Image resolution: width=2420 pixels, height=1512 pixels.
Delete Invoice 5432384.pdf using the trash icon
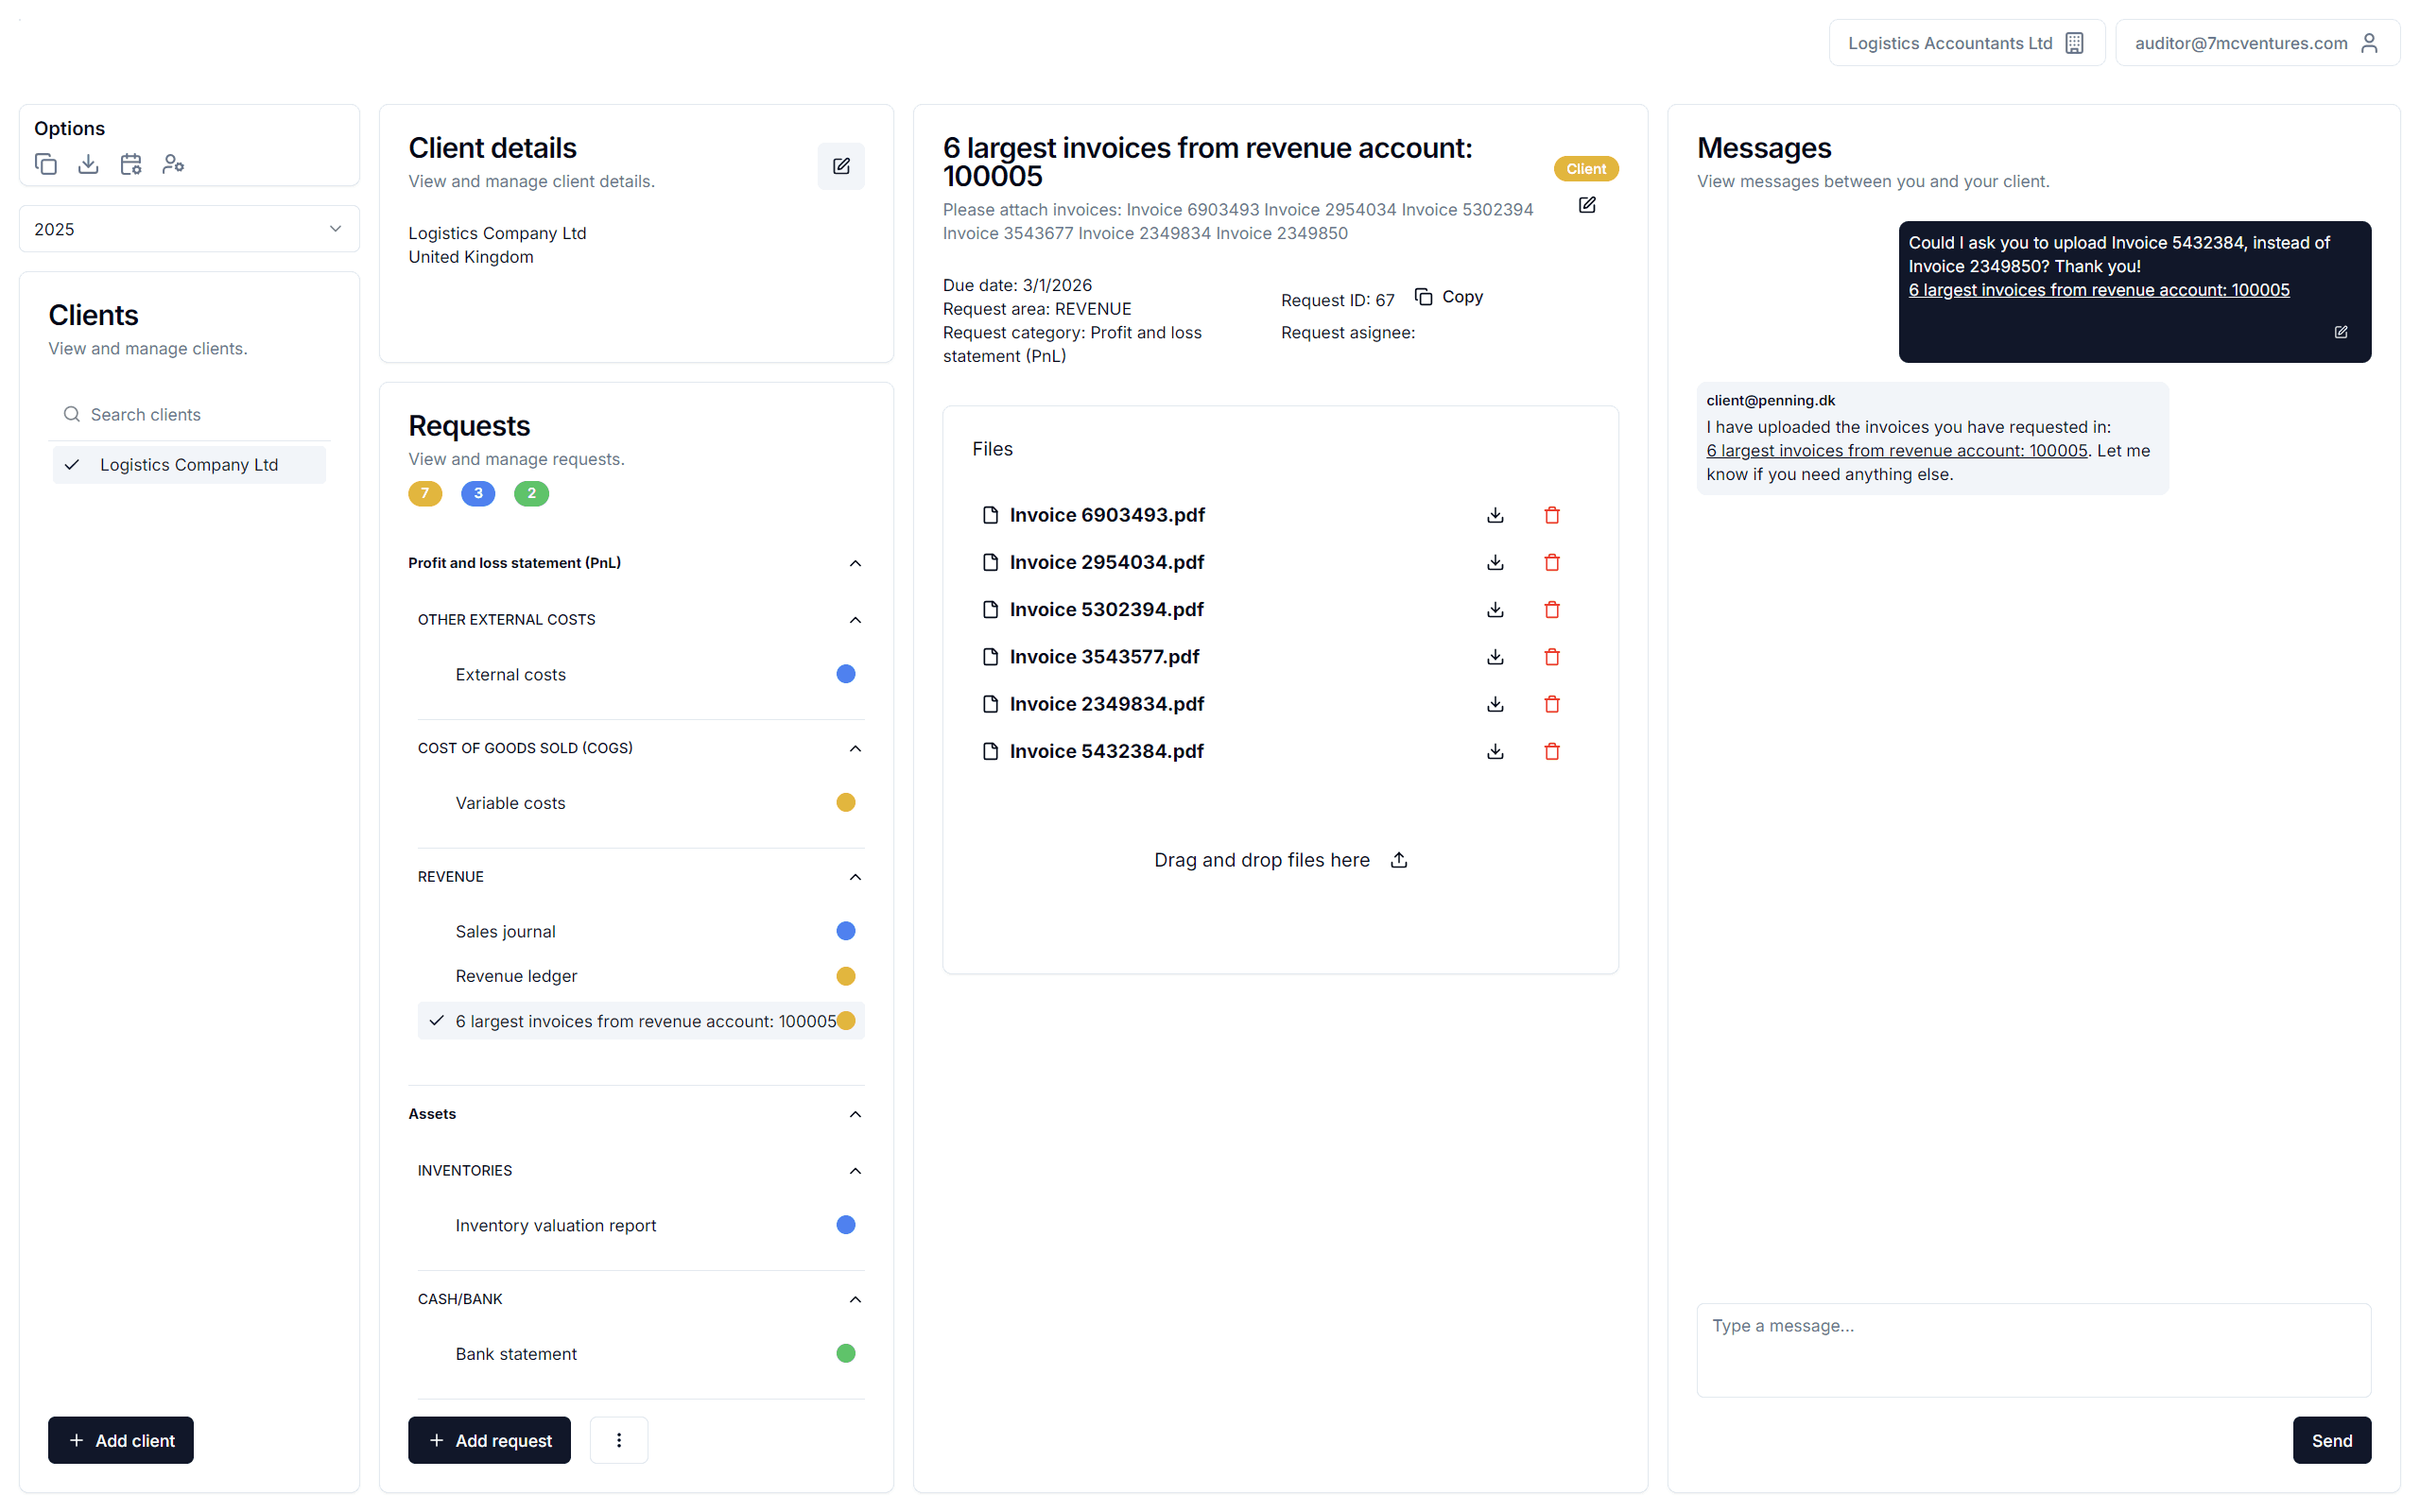click(x=1552, y=751)
